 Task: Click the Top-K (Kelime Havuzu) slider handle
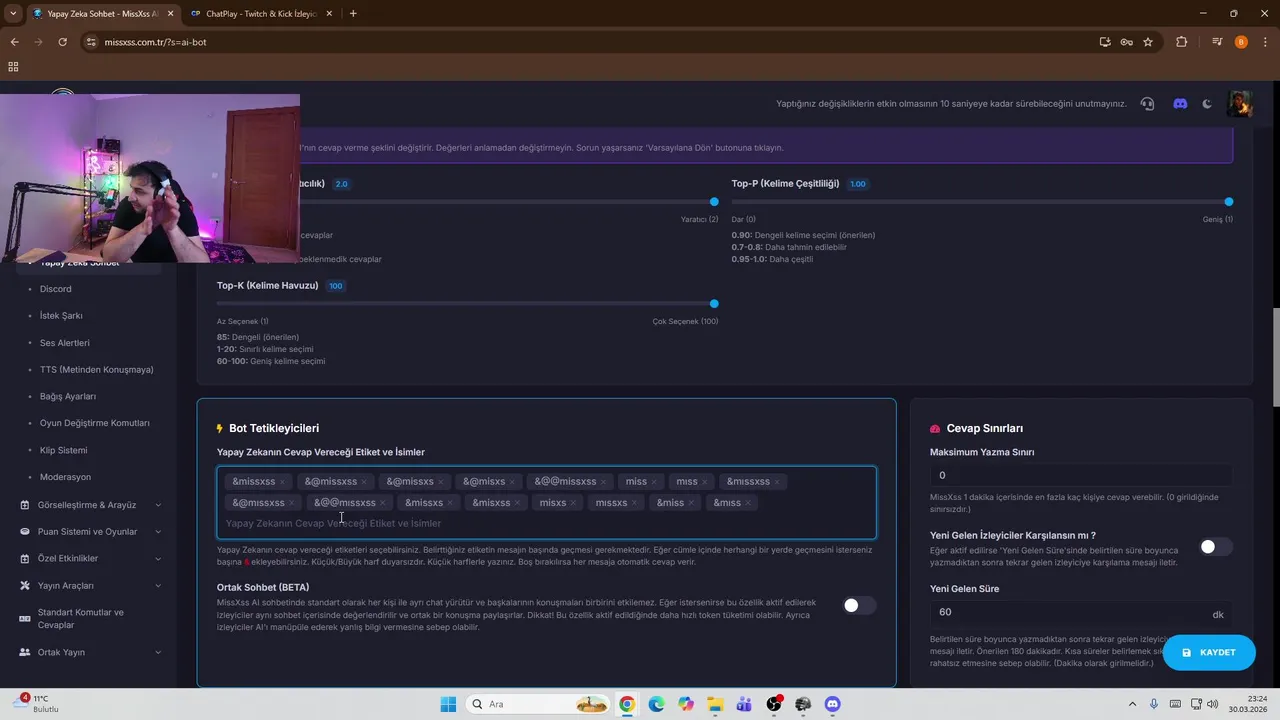[714, 304]
